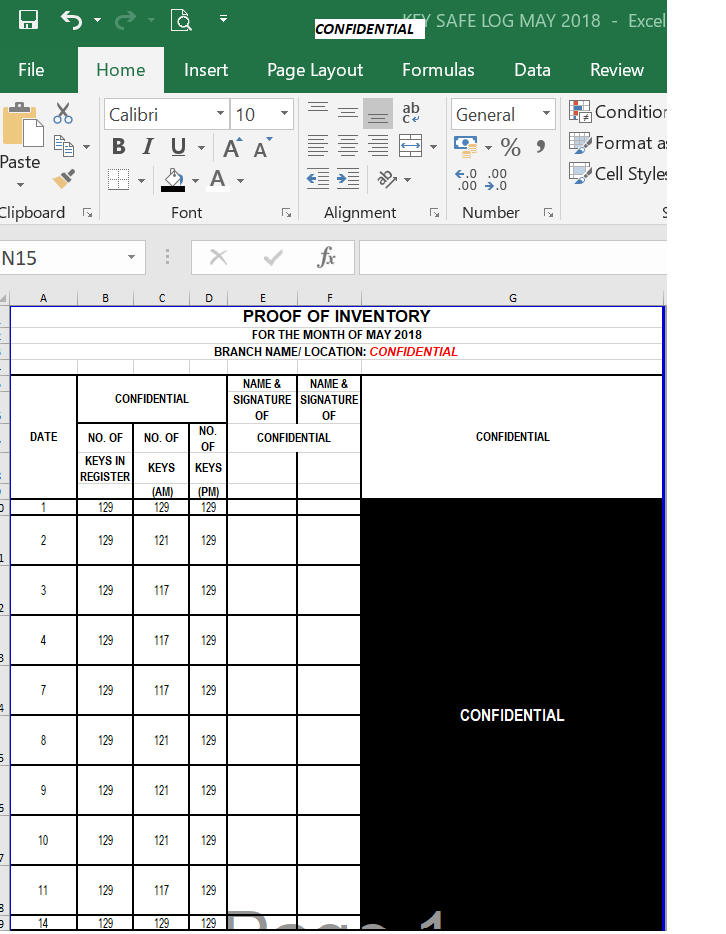Bottom-align the cell content
The width and height of the screenshot is (726, 934).
click(x=378, y=113)
